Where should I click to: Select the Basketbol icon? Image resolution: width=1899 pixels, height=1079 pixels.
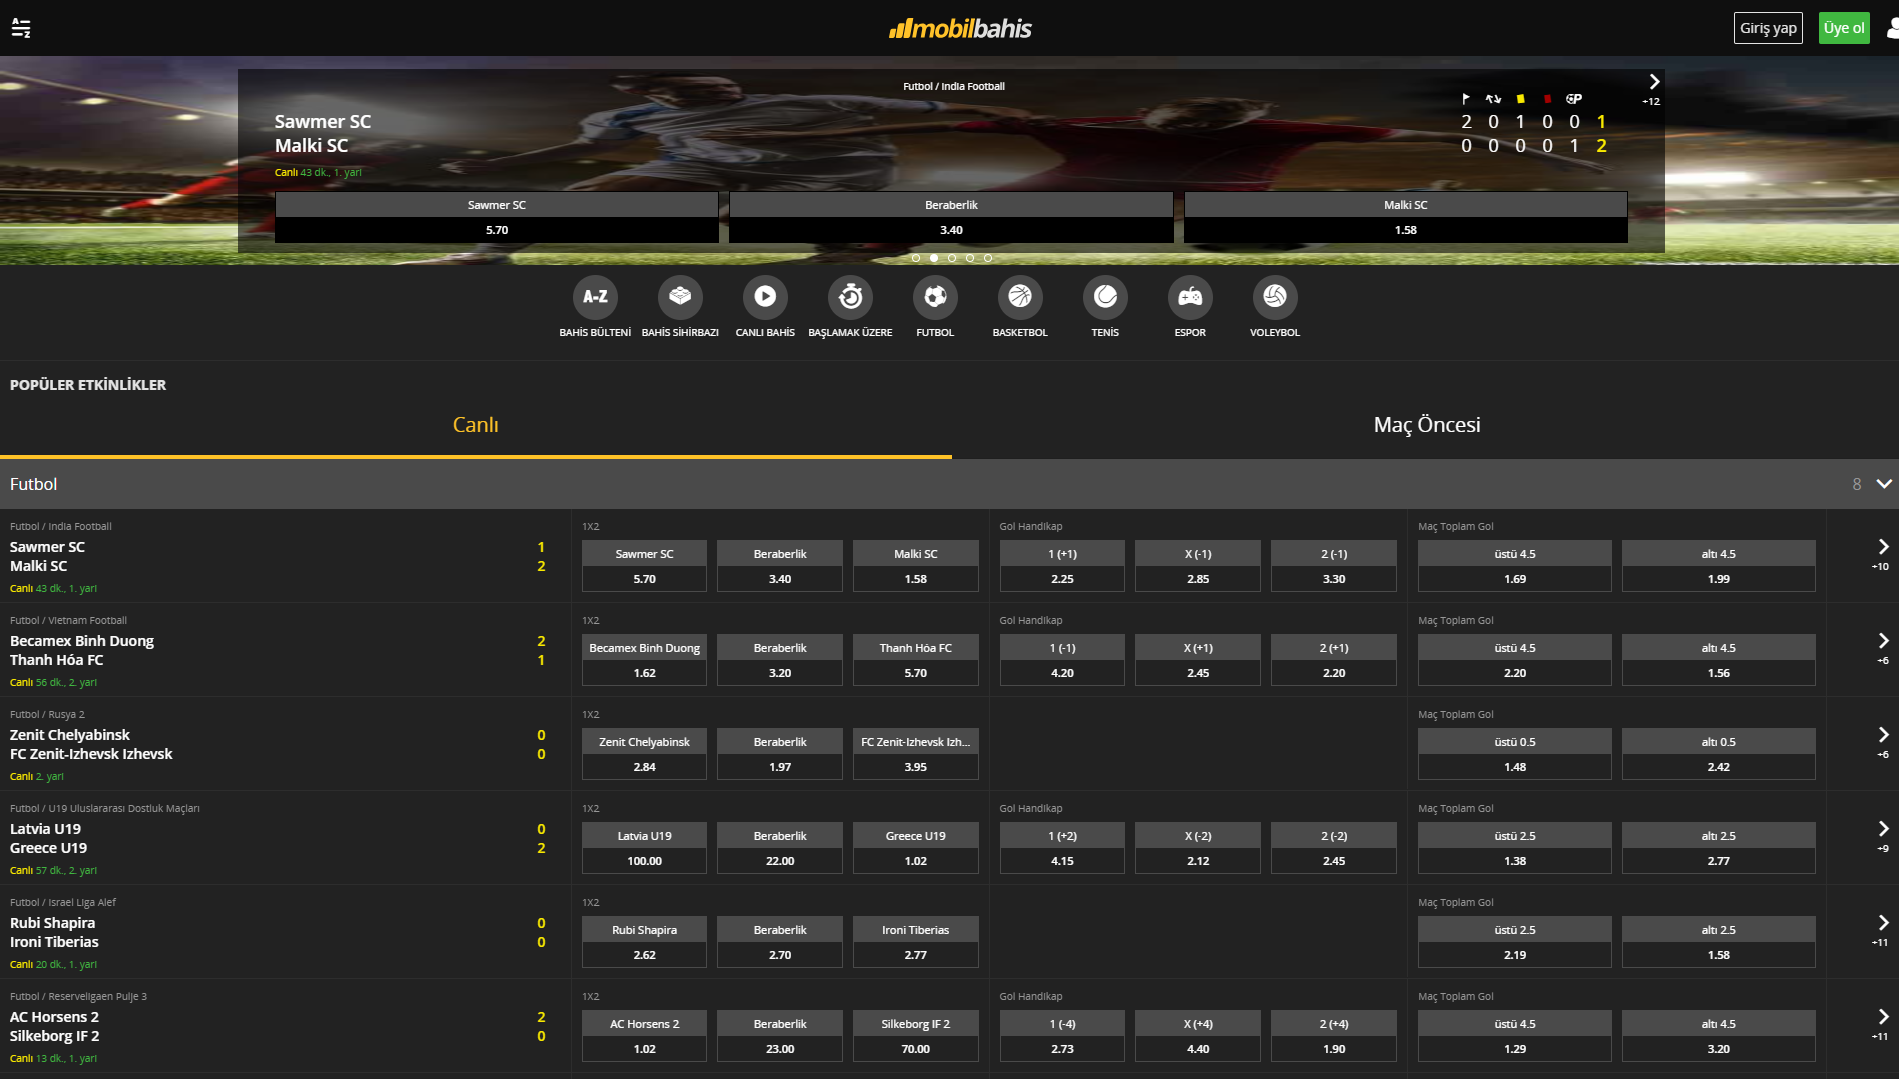pyautogui.click(x=1020, y=297)
